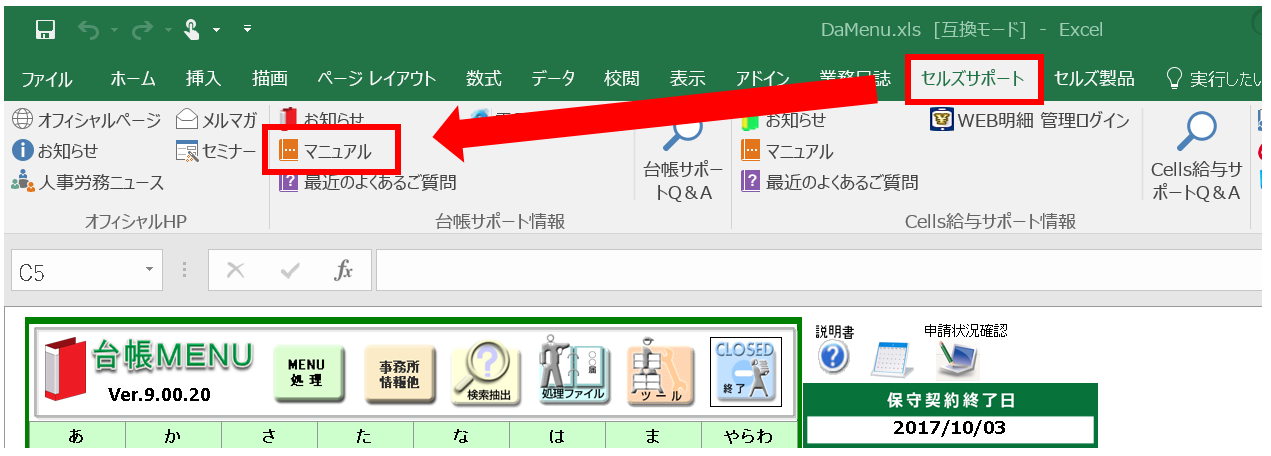This screenshot has width=1271, height=456.
Task: Open マニュアル in Cells給与サポート情報 group
Action: (787, 151)
